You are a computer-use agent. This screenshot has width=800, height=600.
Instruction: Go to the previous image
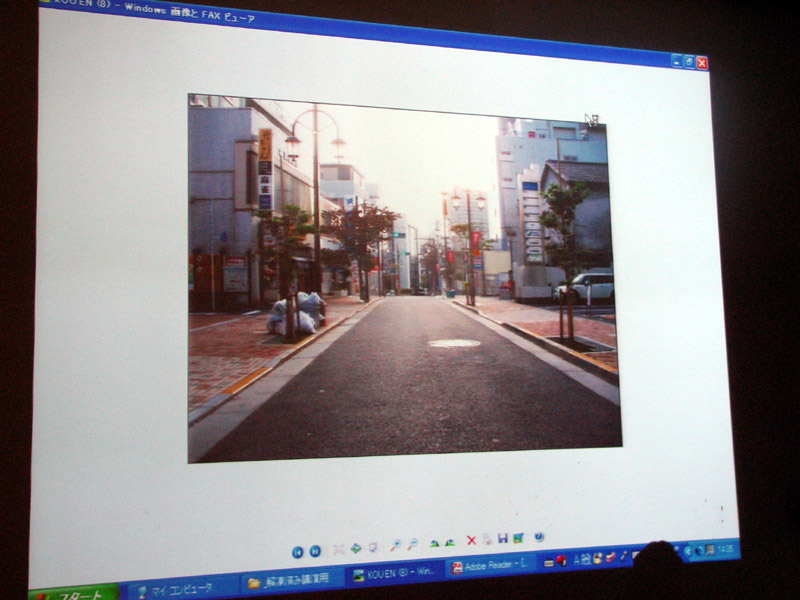297,552
